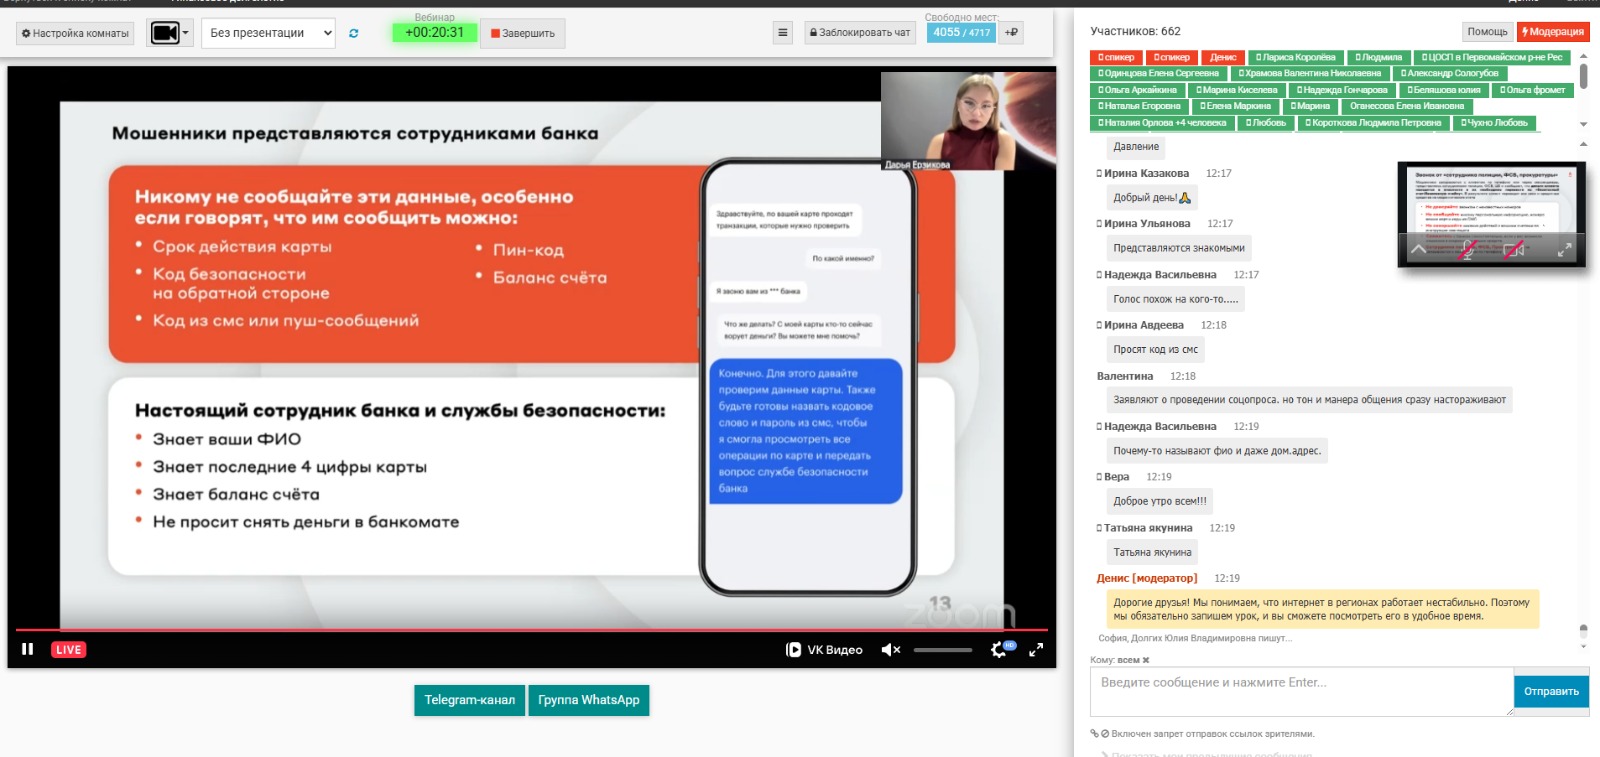1600x757 pixels.
Task: Select participant Наталья Егоровна
Action: point(1139,106)
